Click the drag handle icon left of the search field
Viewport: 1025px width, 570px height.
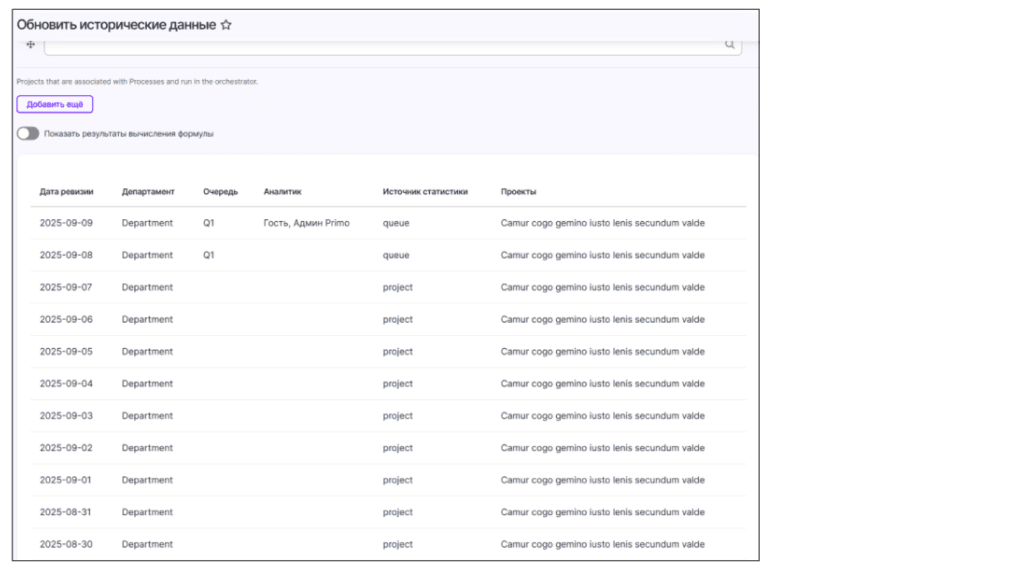(29, 45)
